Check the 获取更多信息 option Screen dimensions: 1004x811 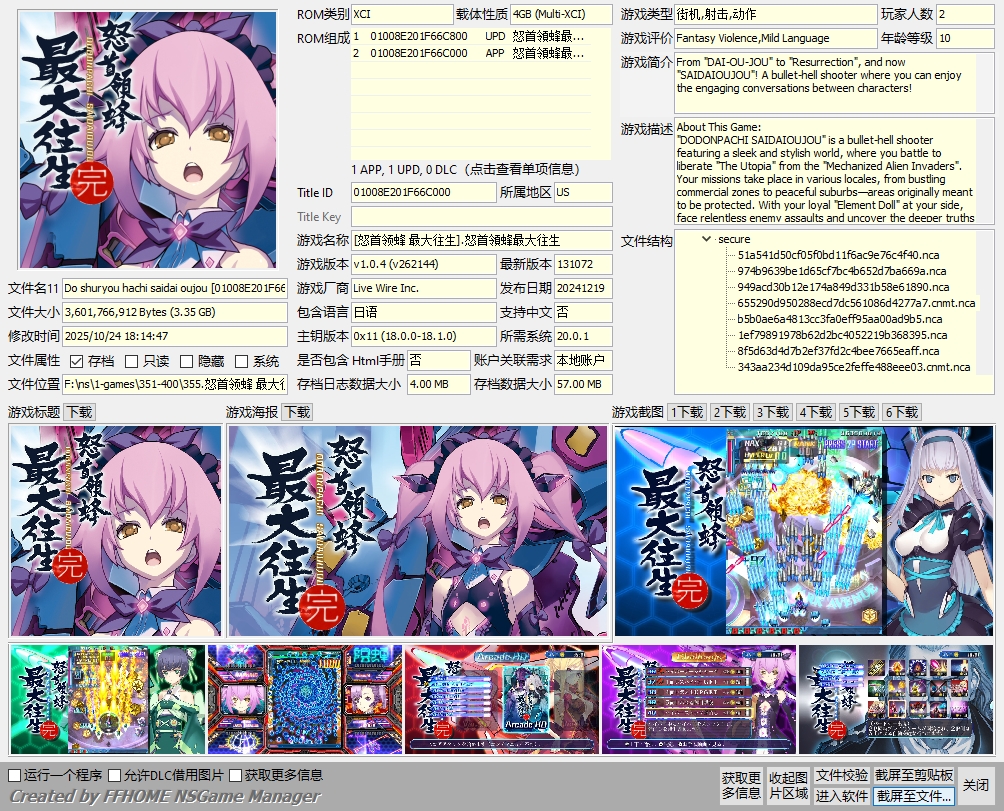click(x=235, y=775)
